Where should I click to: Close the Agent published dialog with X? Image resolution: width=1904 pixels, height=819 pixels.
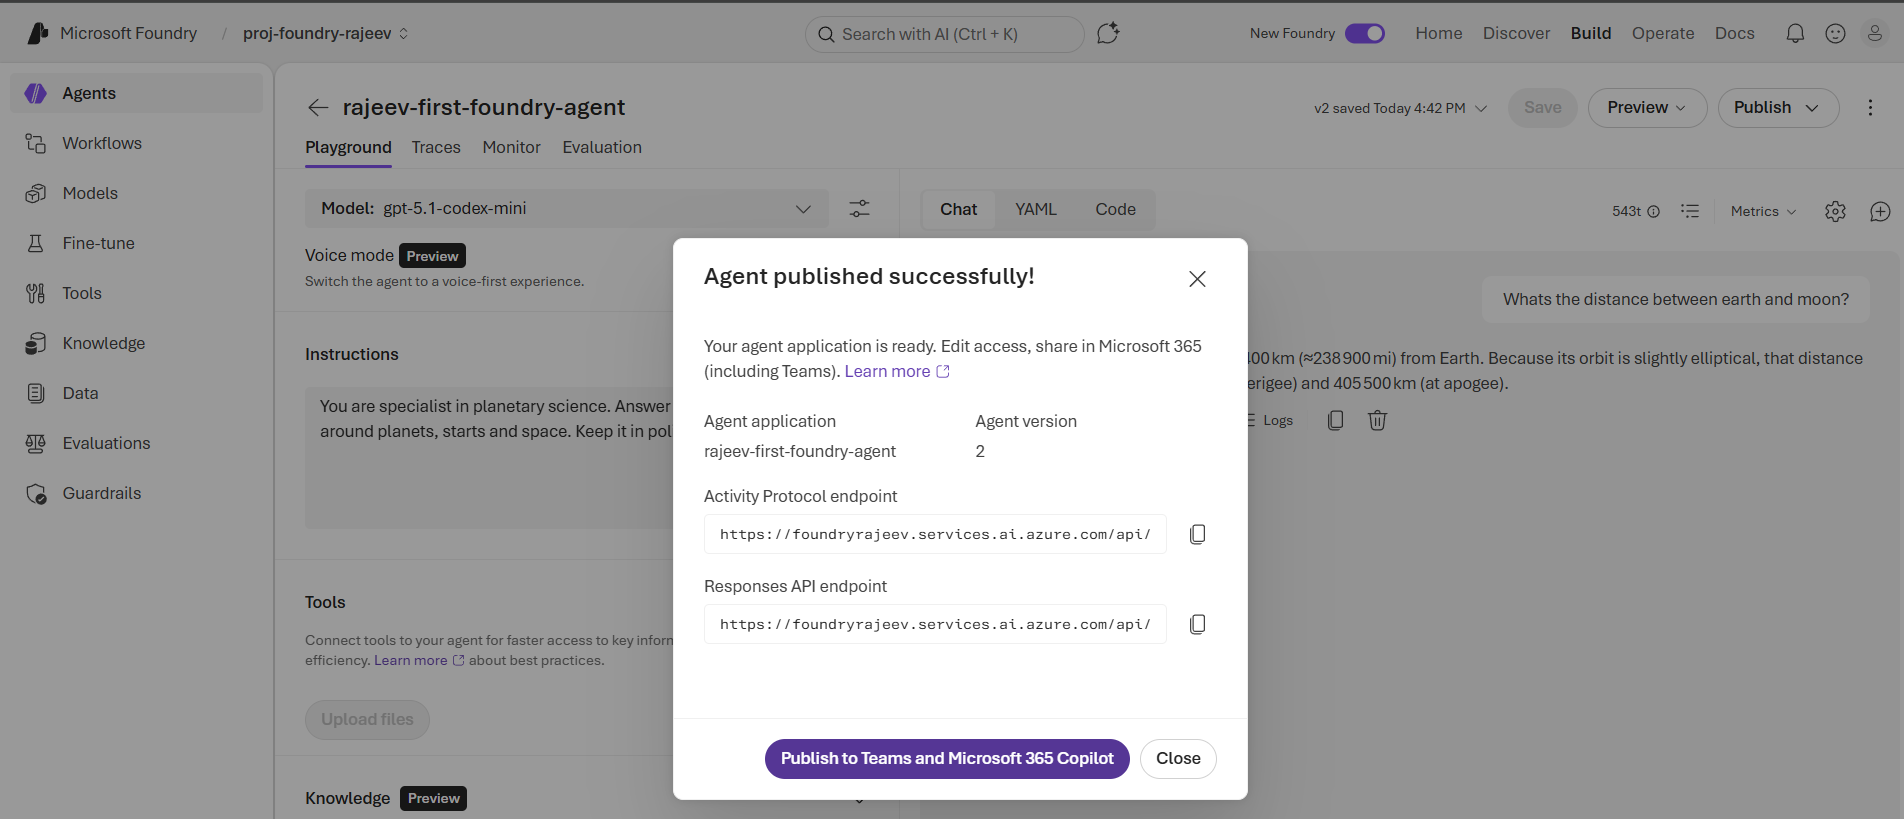coord(1197,279)
